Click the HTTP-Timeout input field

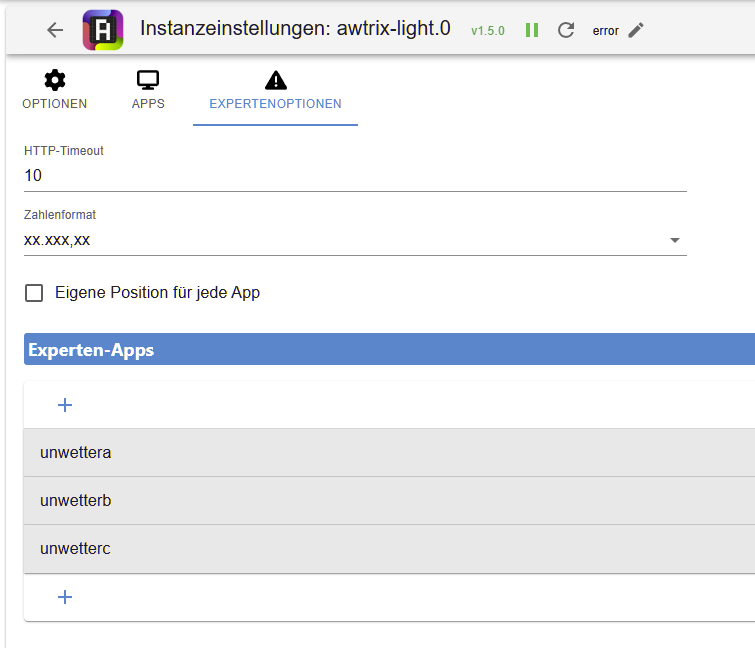pyautogui.click(x=355, y=175)
